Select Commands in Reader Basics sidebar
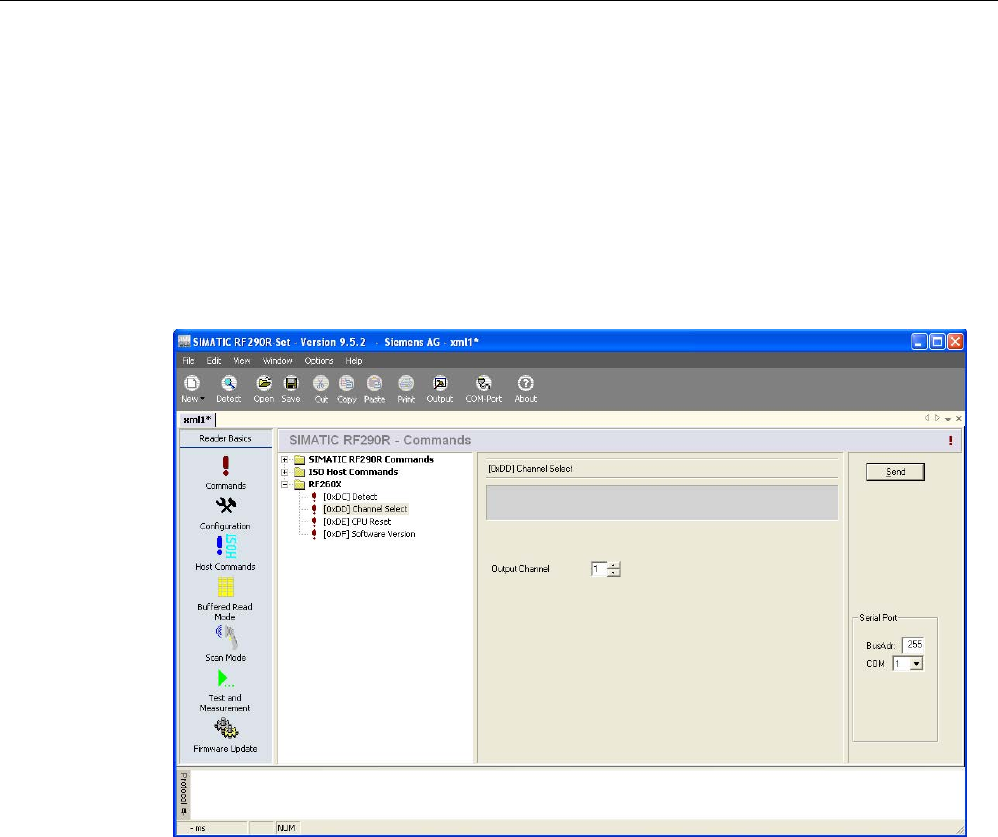This screenshot has width=998, height=837. (x=225, y=472)
